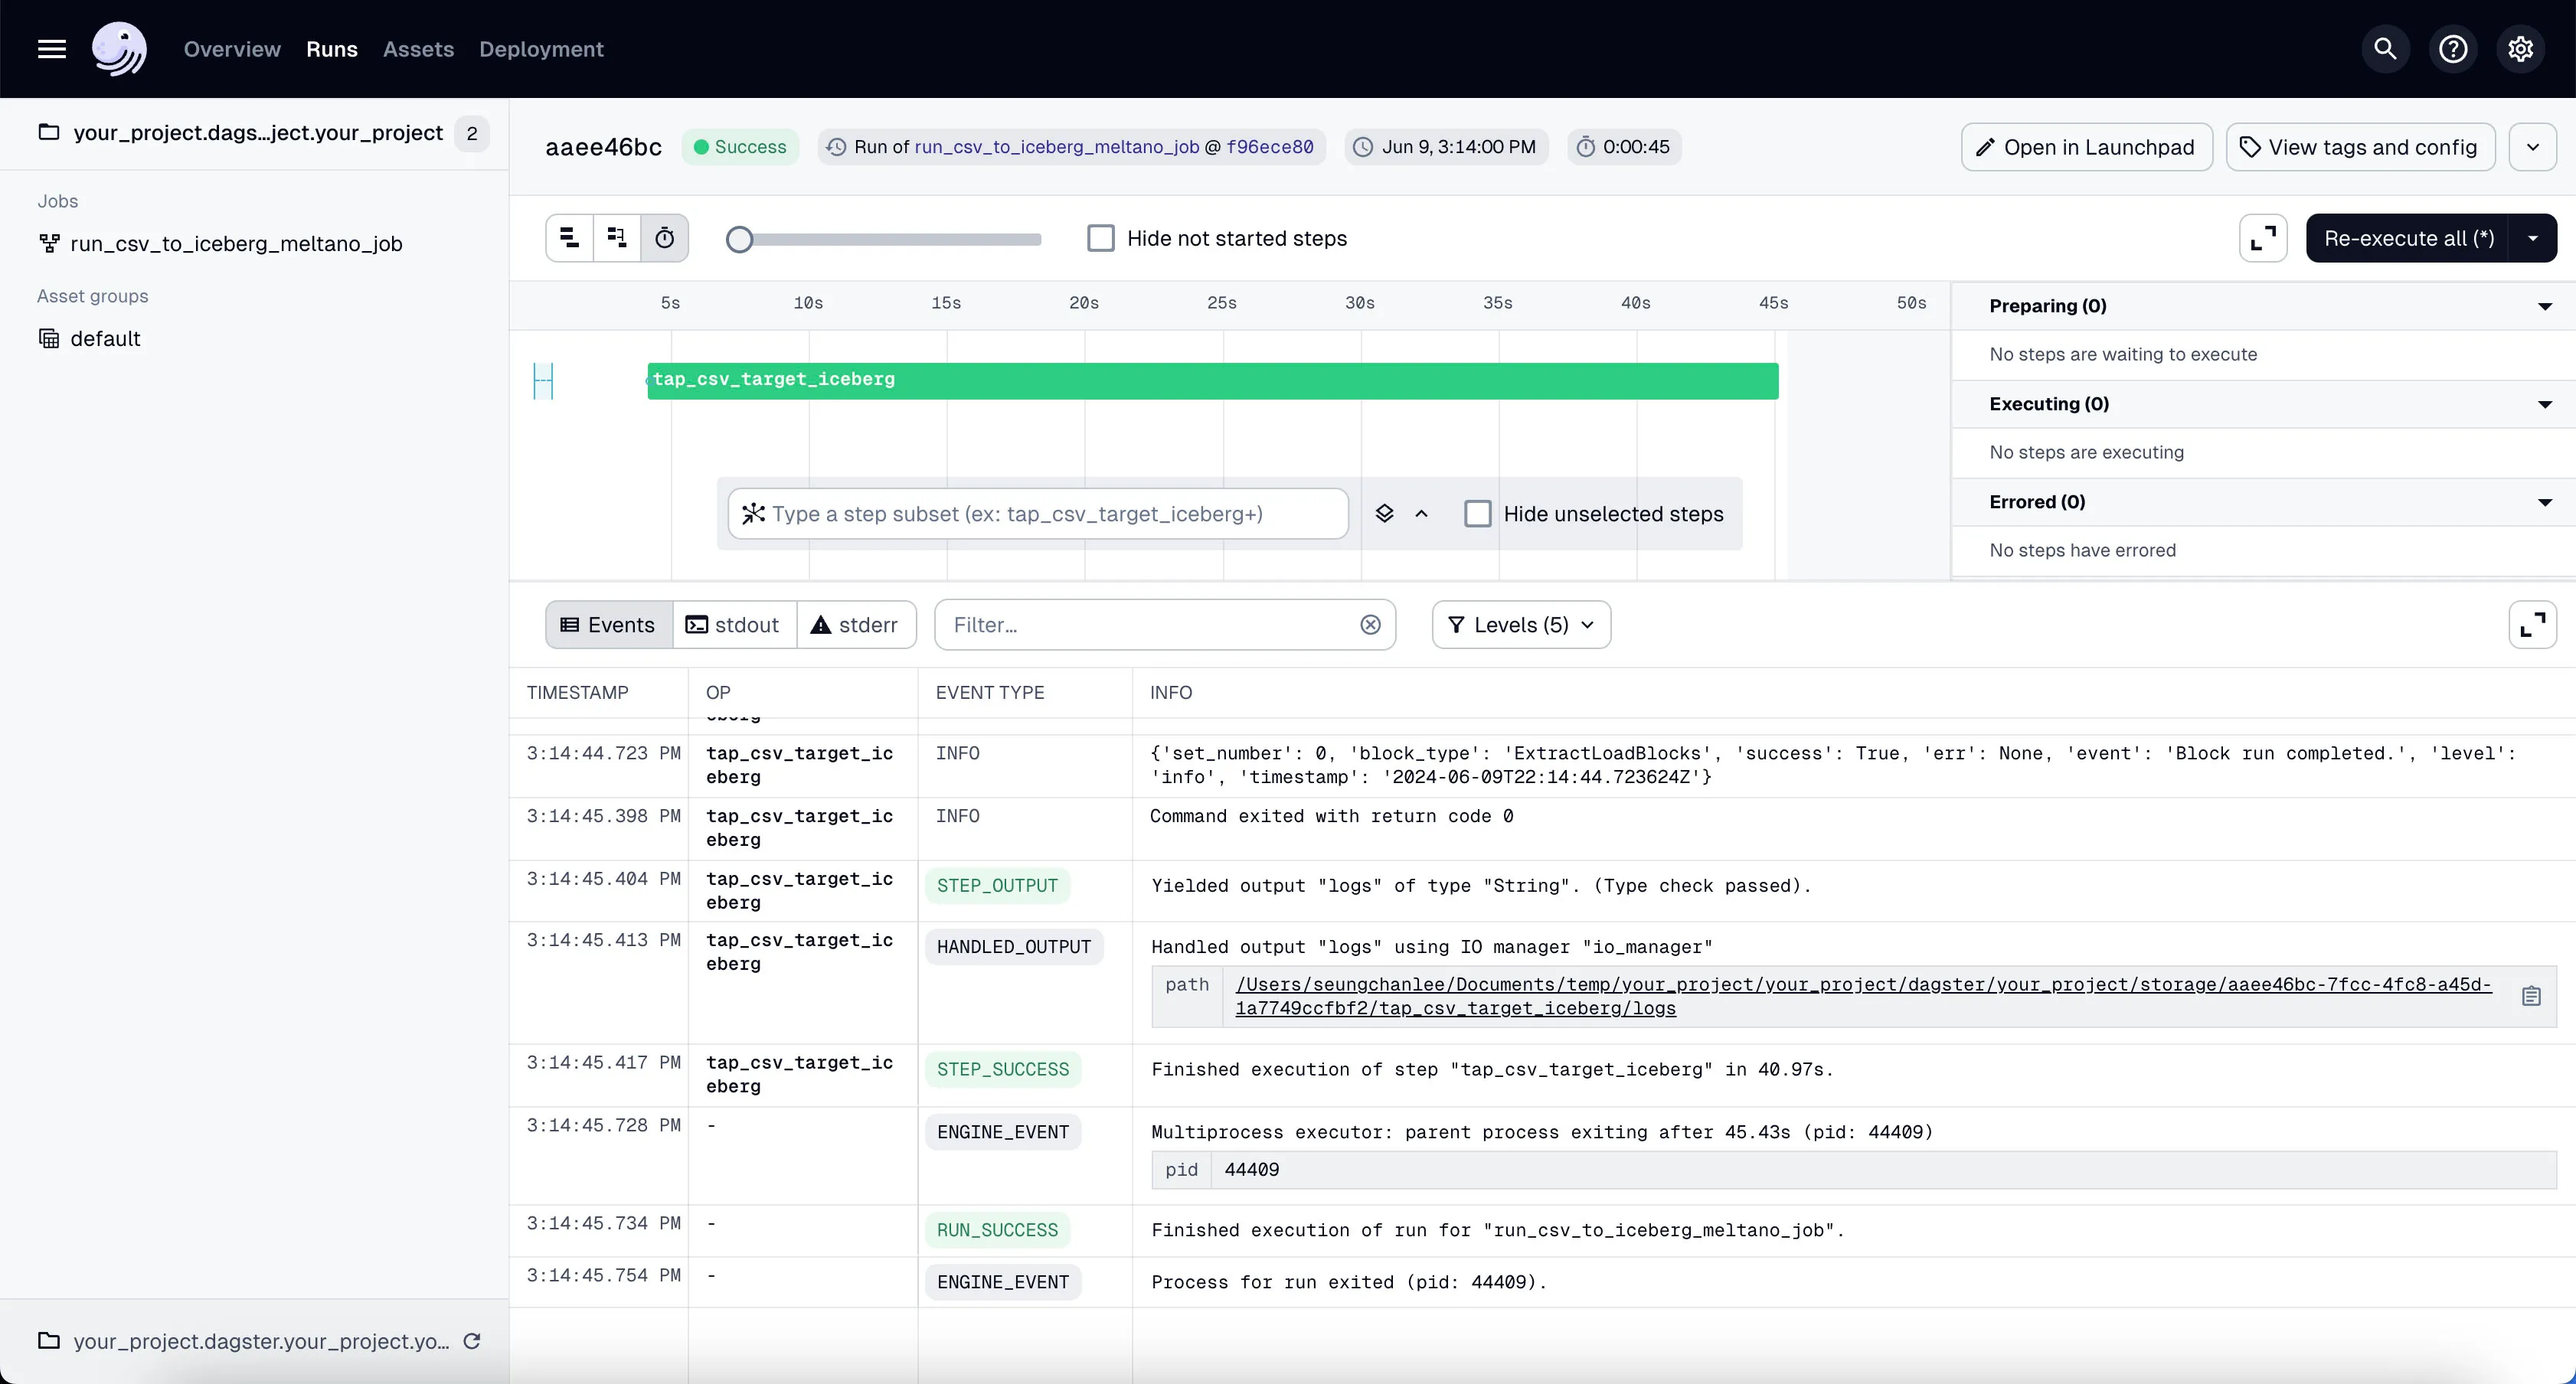Click the run ID aaee46bc heading
This screenshot has width=2576, height=1384.
[x=603, y=147]
